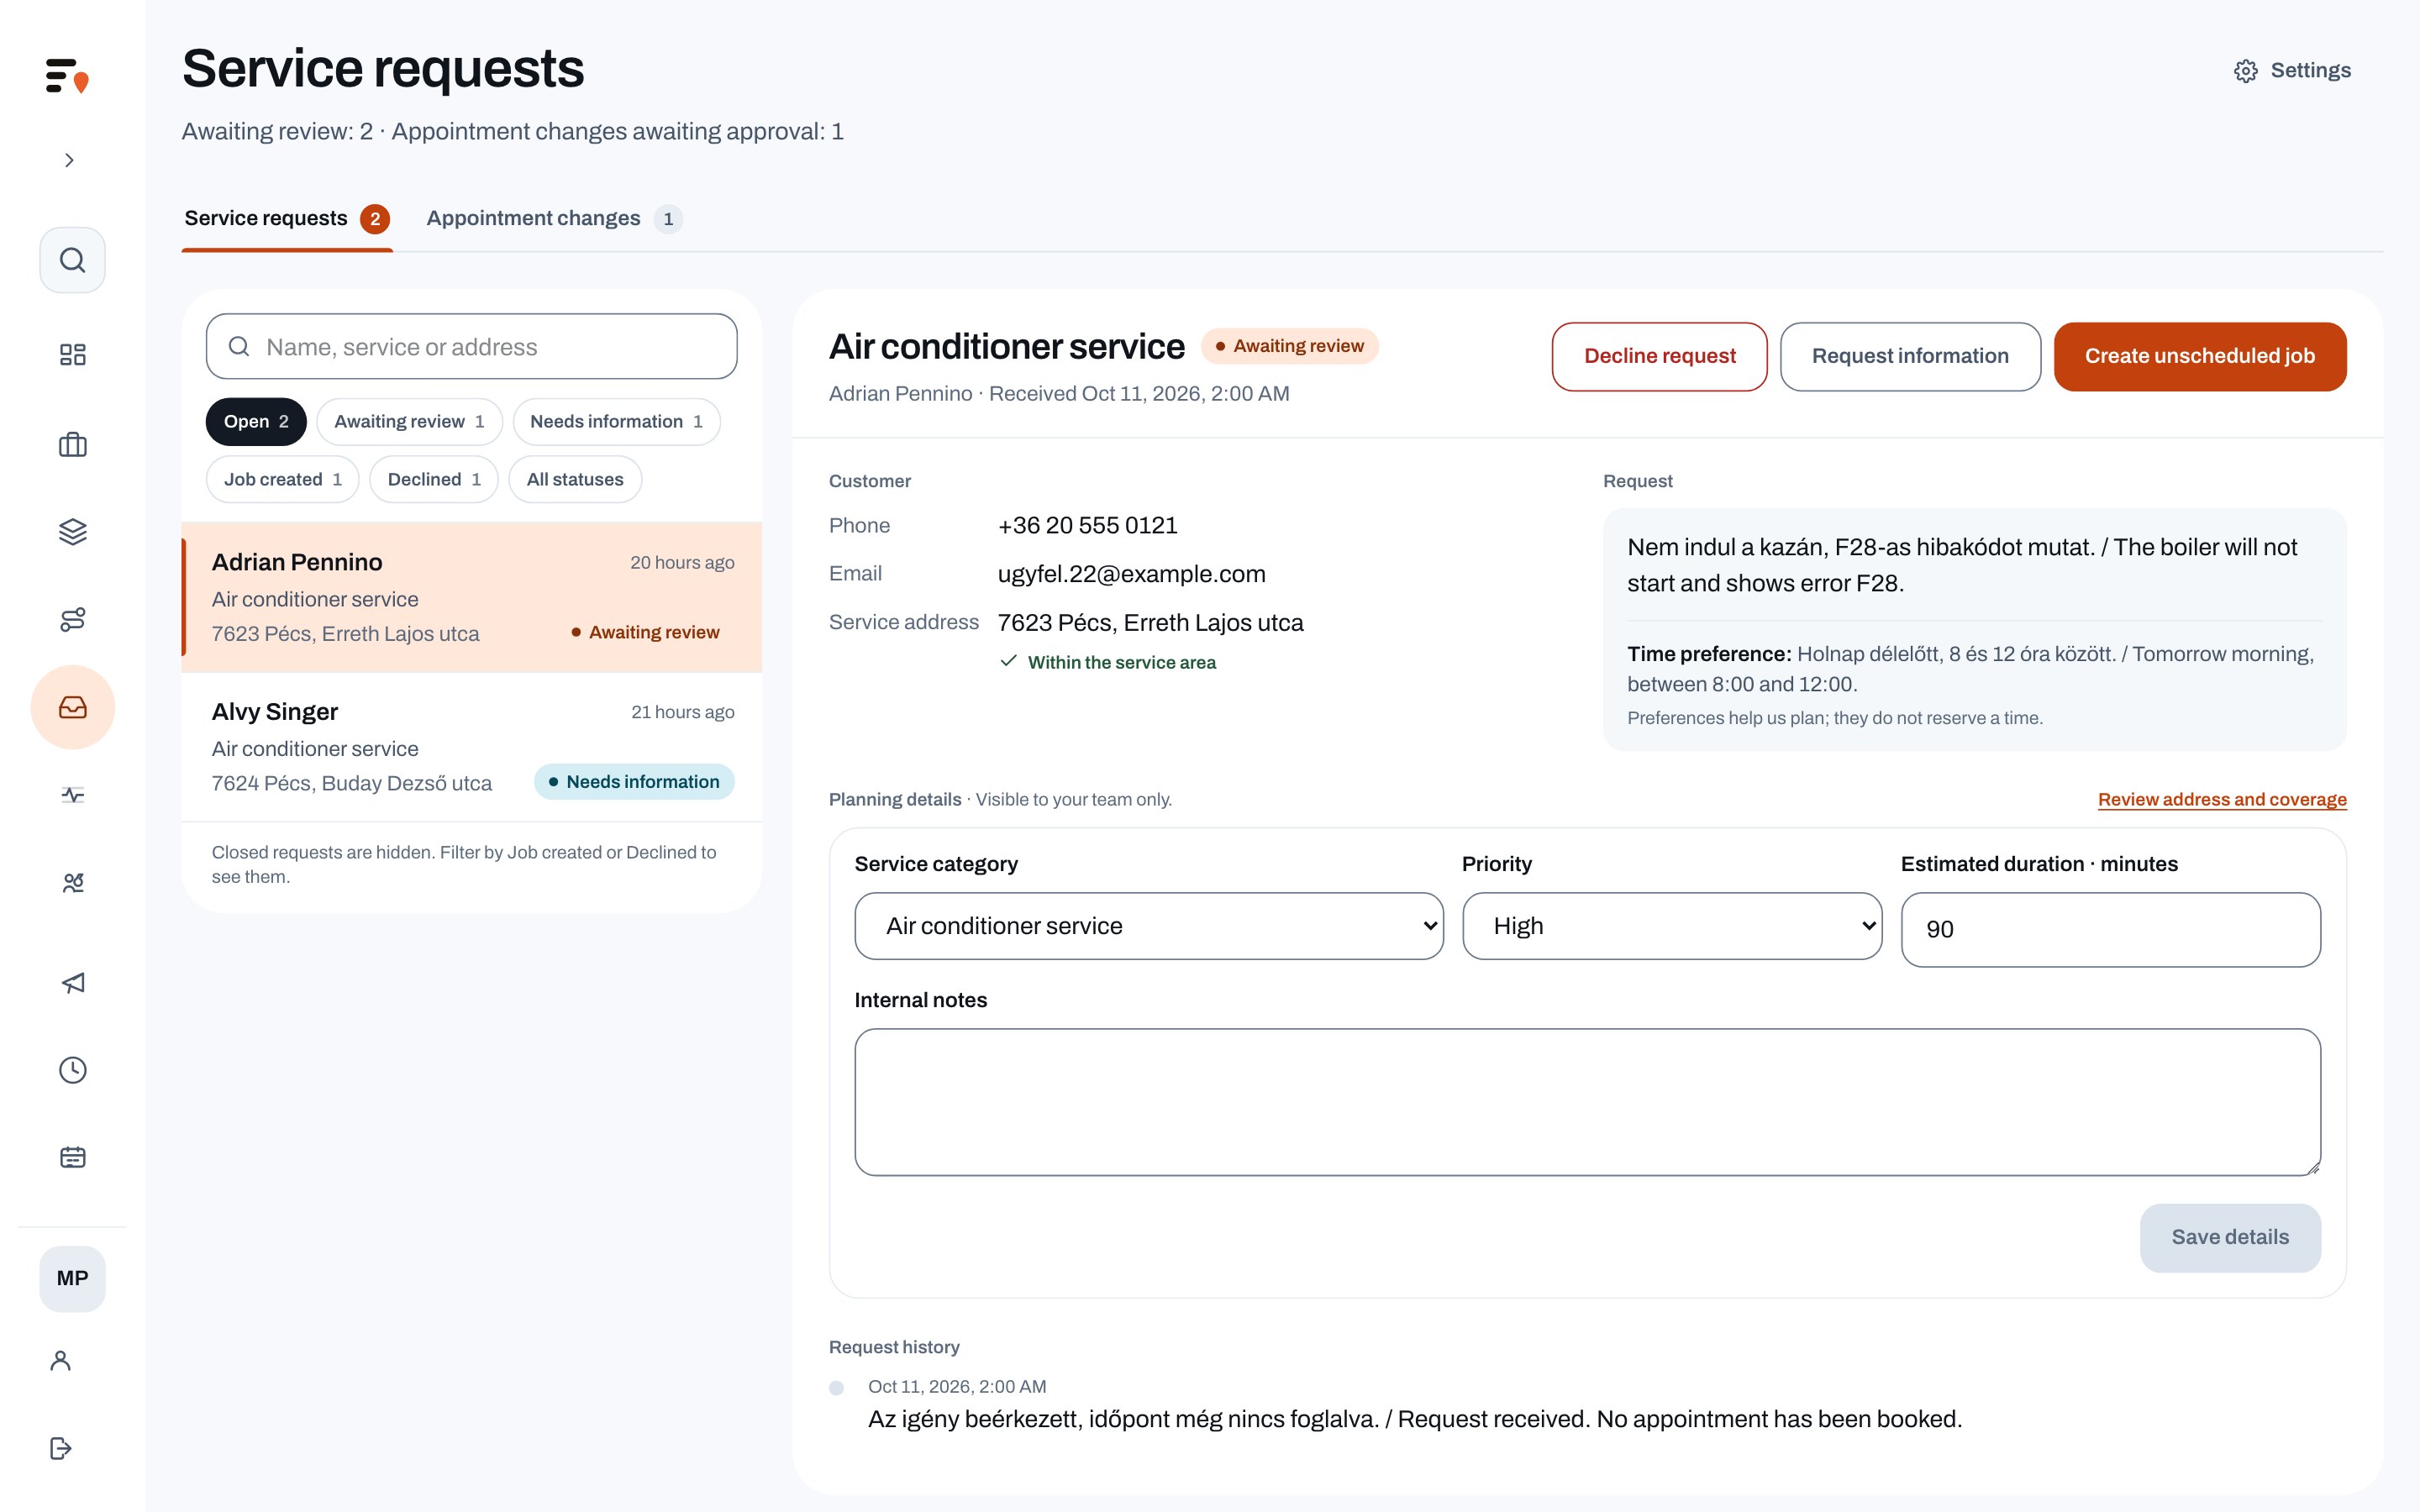Image resolution: width=2420 pixels, height=1512 pixels.
Task: Click the phone number +36 20 555 0121
Action: [1087, 525]
